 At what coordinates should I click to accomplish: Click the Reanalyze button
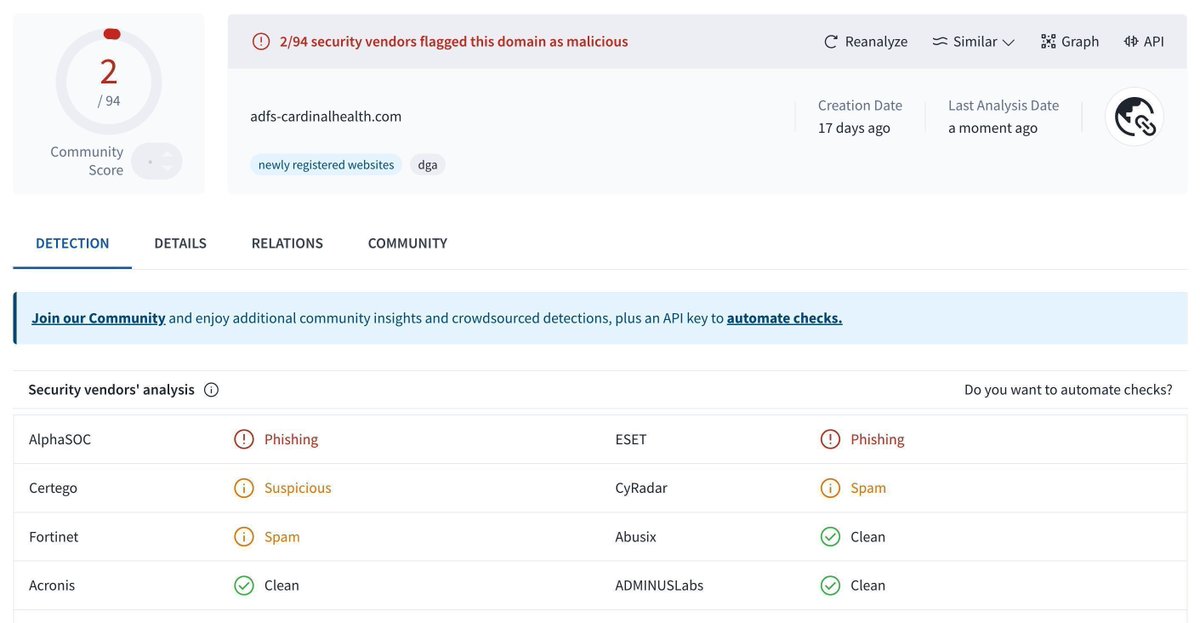[x=865, y=41]
